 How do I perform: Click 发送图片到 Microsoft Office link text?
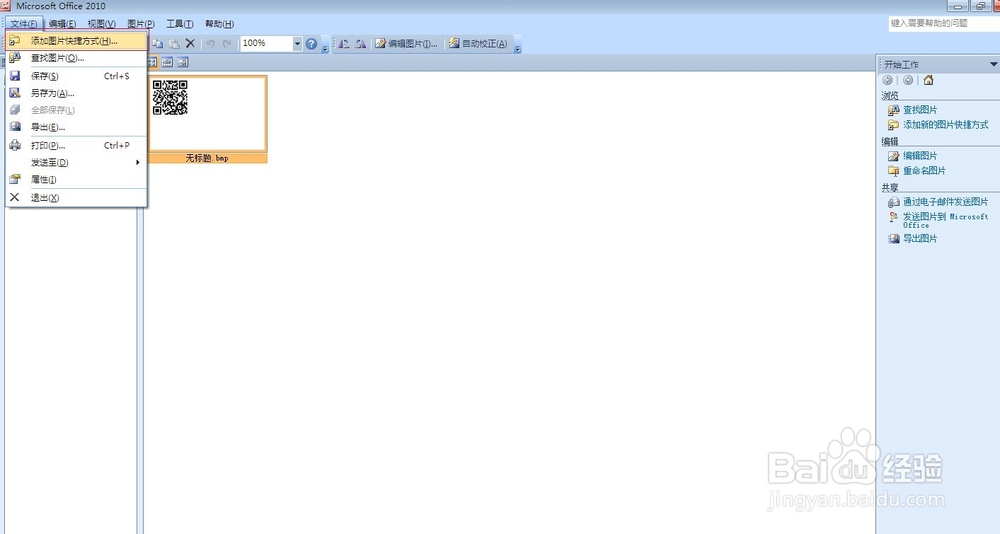[x=946, y=221]
